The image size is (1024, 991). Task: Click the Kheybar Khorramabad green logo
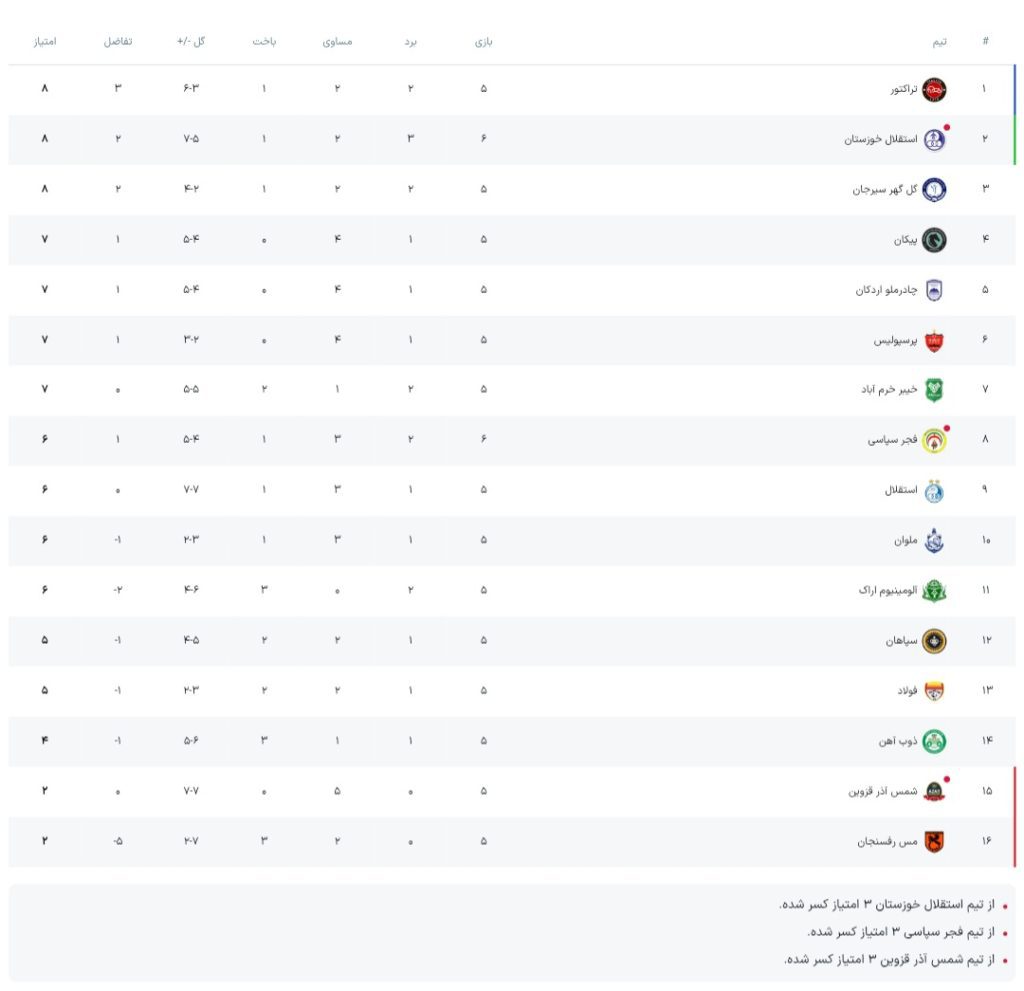click(933, 390)
